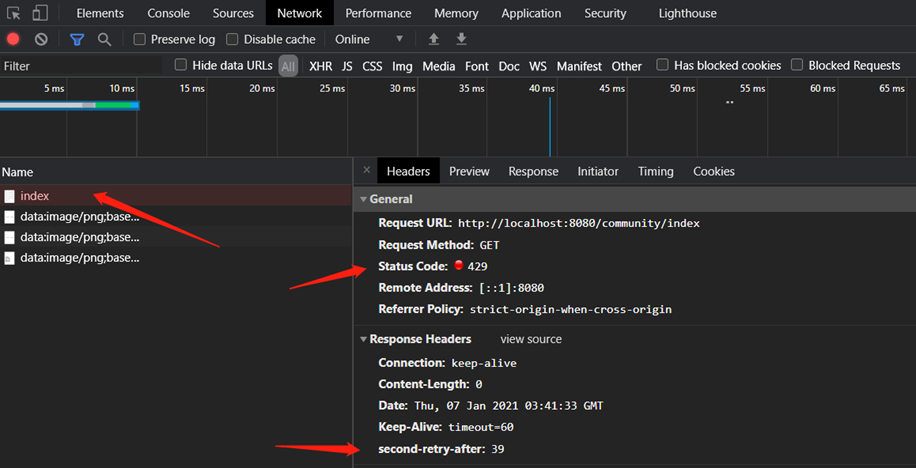Stop recording network log with red button

(13, 39)
